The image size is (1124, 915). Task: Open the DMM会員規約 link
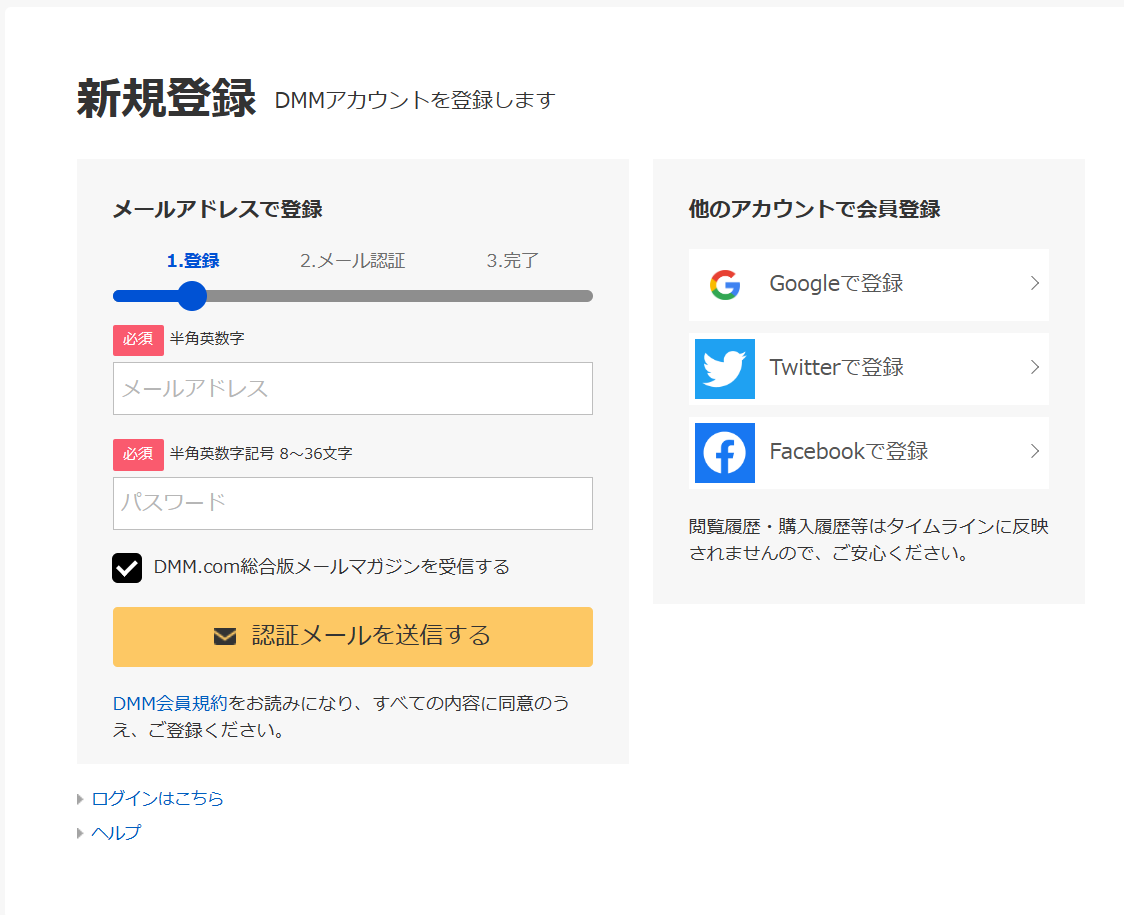171,703
